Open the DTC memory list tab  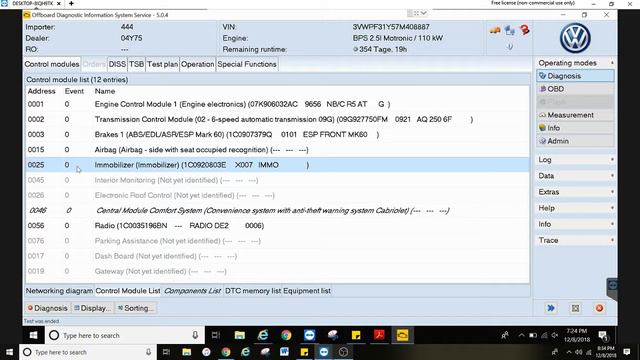click(253, 291)
